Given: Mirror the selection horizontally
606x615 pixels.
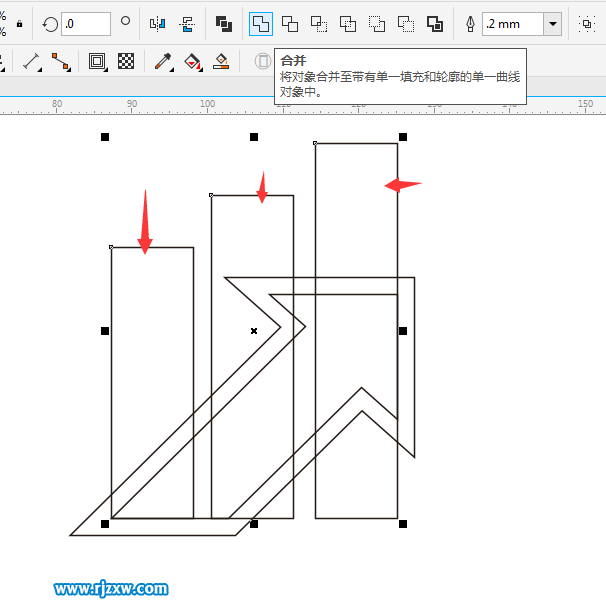Looking at the screenshot, I should 157,23.
